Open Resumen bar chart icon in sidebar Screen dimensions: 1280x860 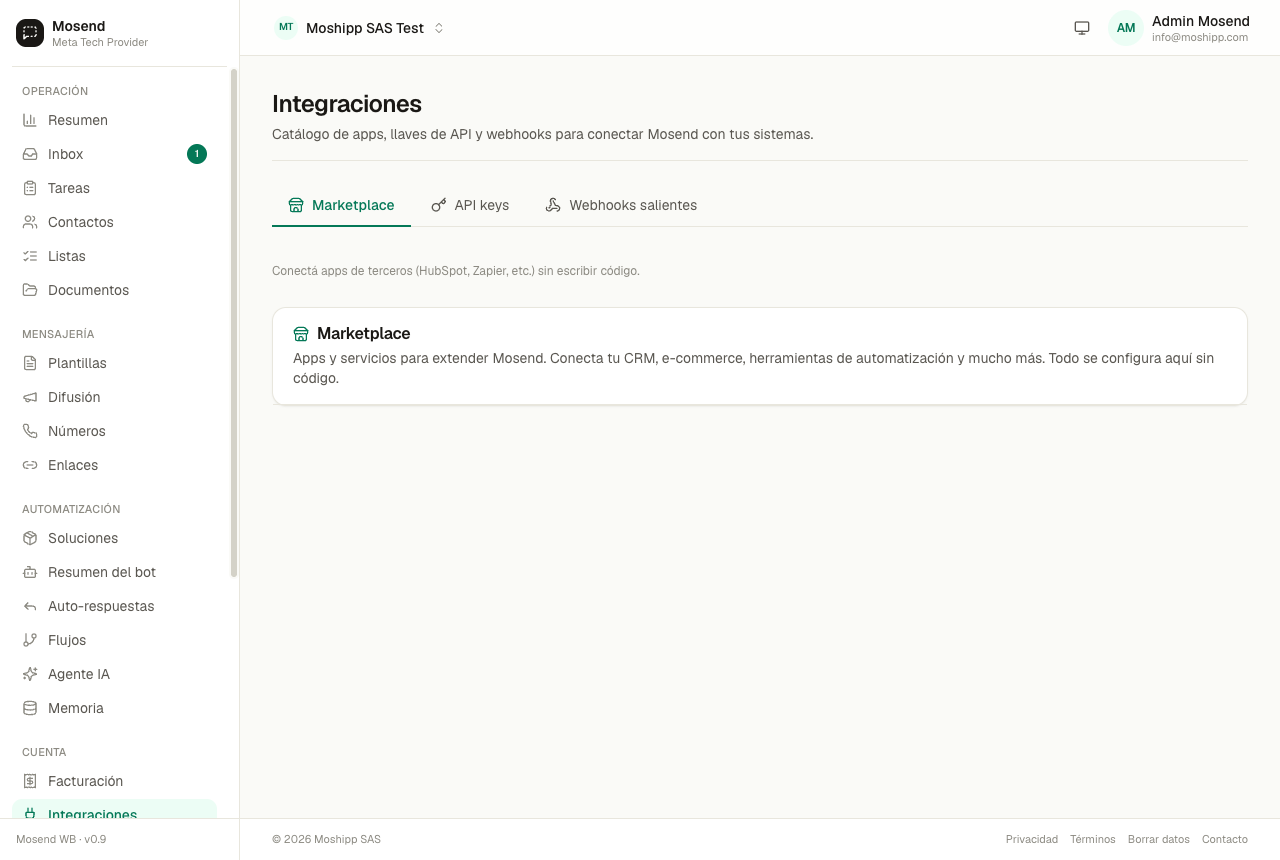30,120
